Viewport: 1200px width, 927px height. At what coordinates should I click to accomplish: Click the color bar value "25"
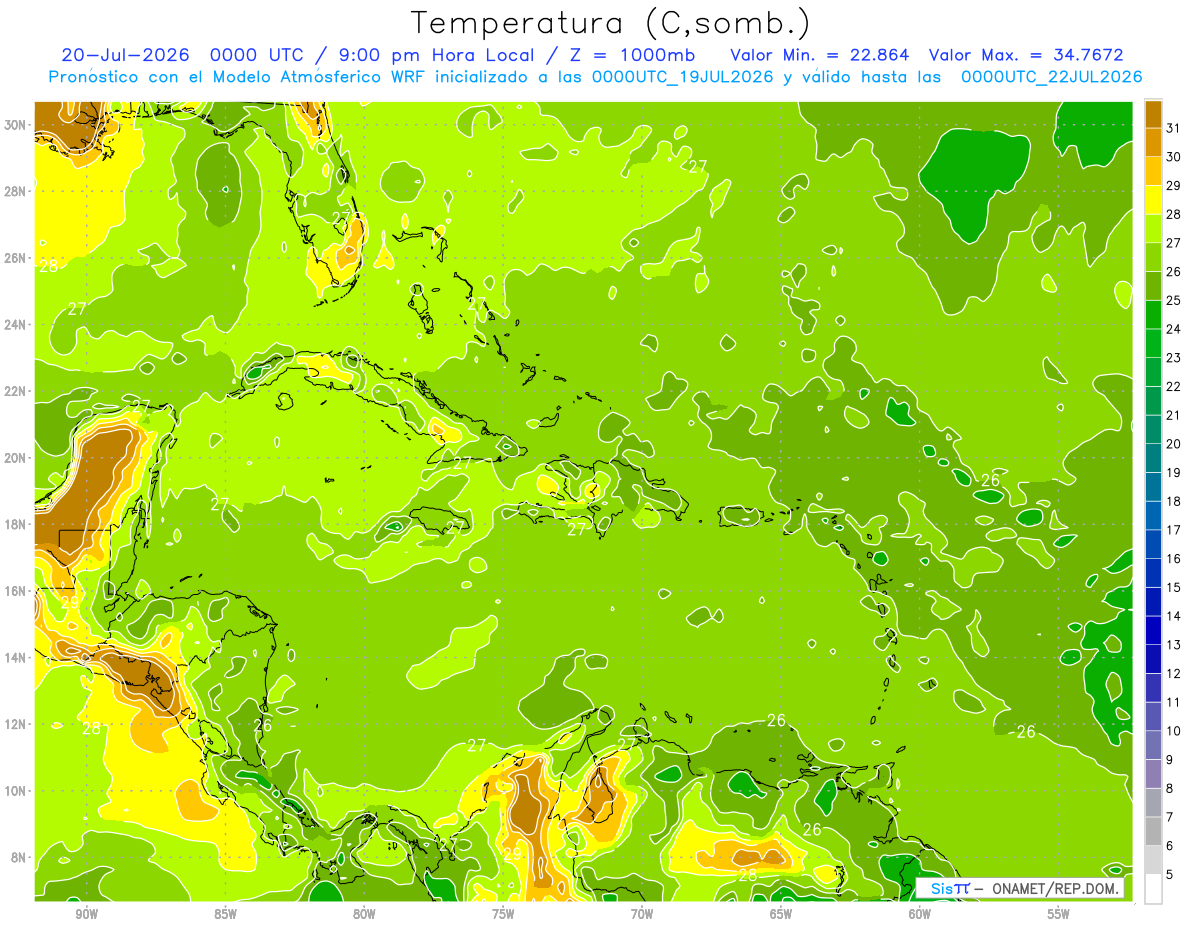1174,300
